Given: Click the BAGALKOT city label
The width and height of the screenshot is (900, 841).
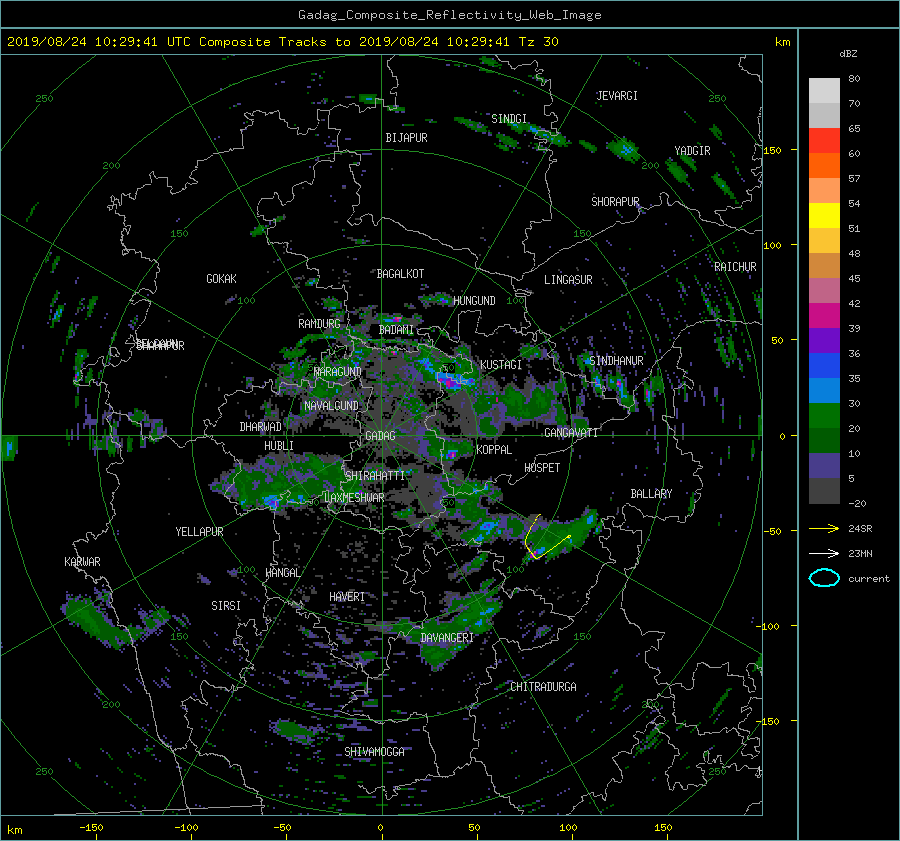Looking at the screenshot, I should pyautogui.click(x=400, y=274).
